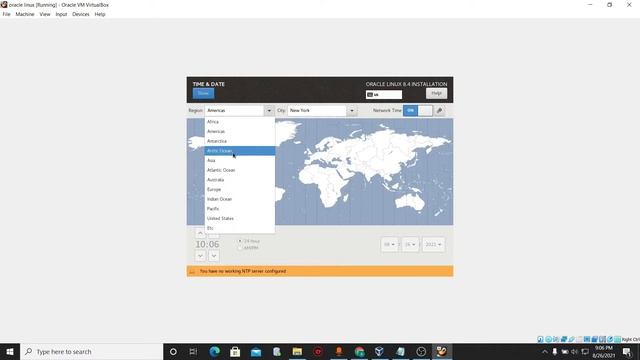Decrease the hour with down arrow
This screenshot has height=360, width=640.
click(200, 256)
